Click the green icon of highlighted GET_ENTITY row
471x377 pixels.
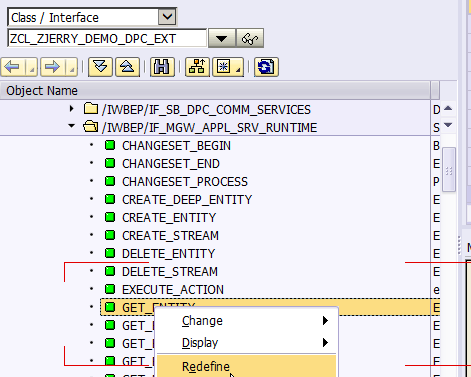click(110, 307)
